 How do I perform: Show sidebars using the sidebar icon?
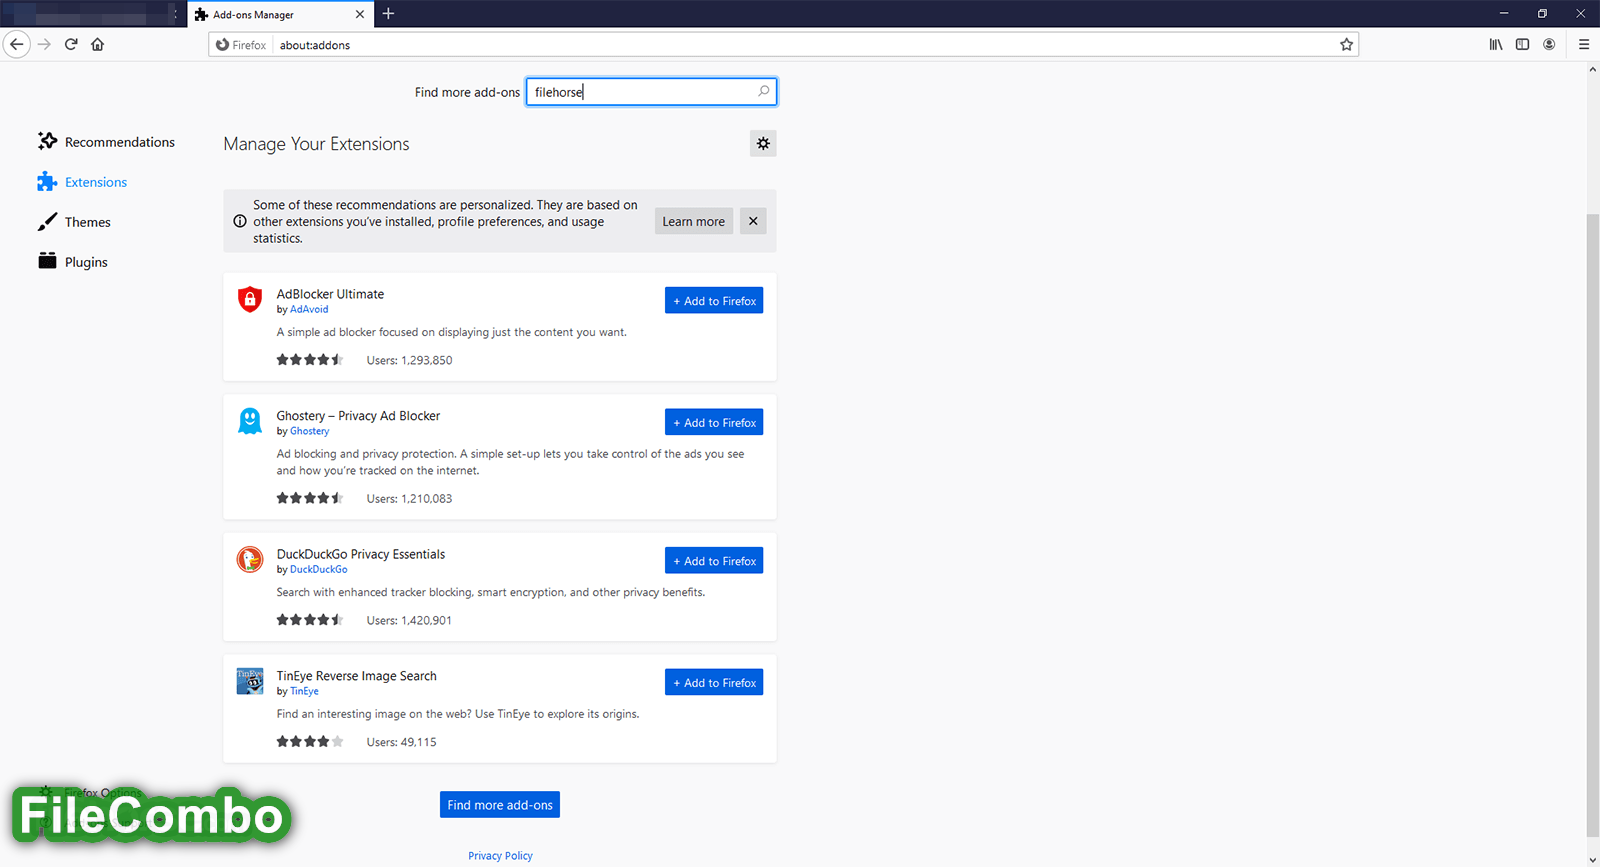1522,44
